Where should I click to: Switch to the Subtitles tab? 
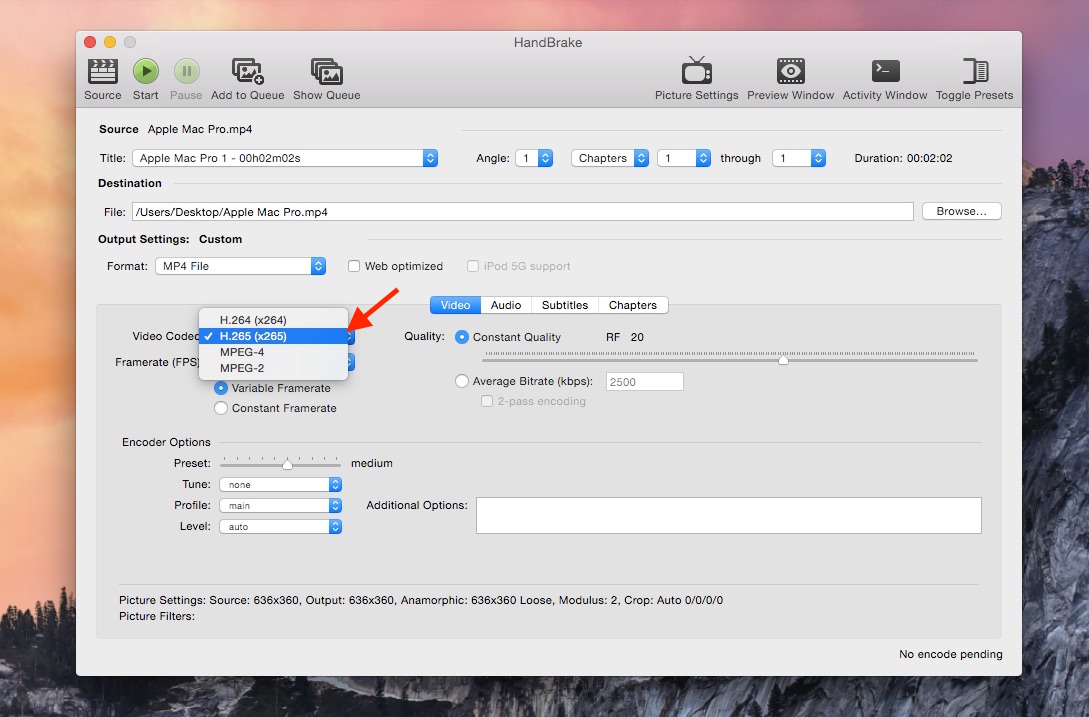(565, 305)
